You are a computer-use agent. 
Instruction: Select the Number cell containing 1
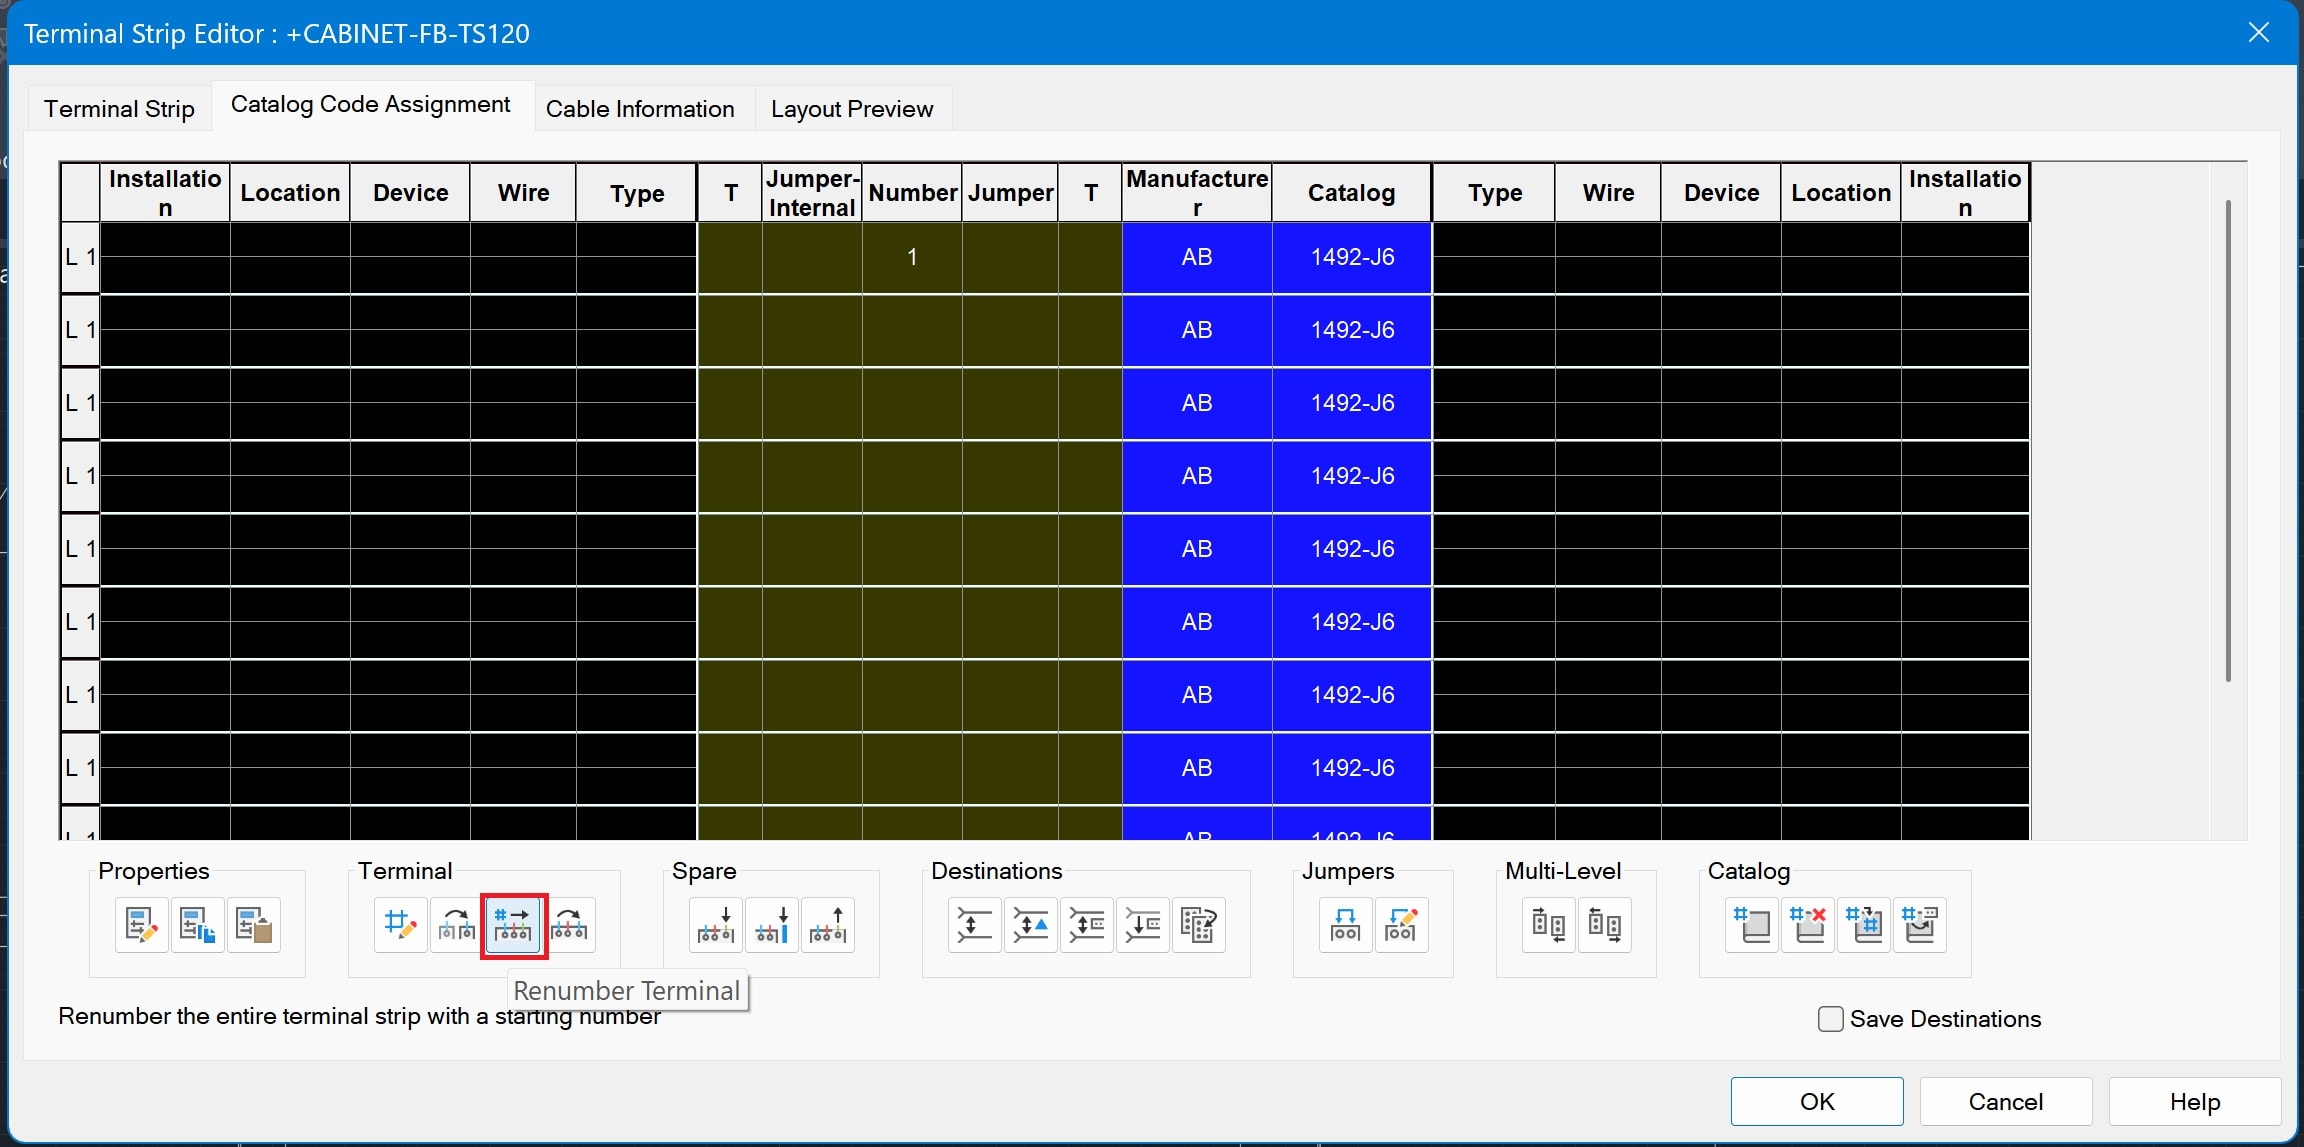912,257
